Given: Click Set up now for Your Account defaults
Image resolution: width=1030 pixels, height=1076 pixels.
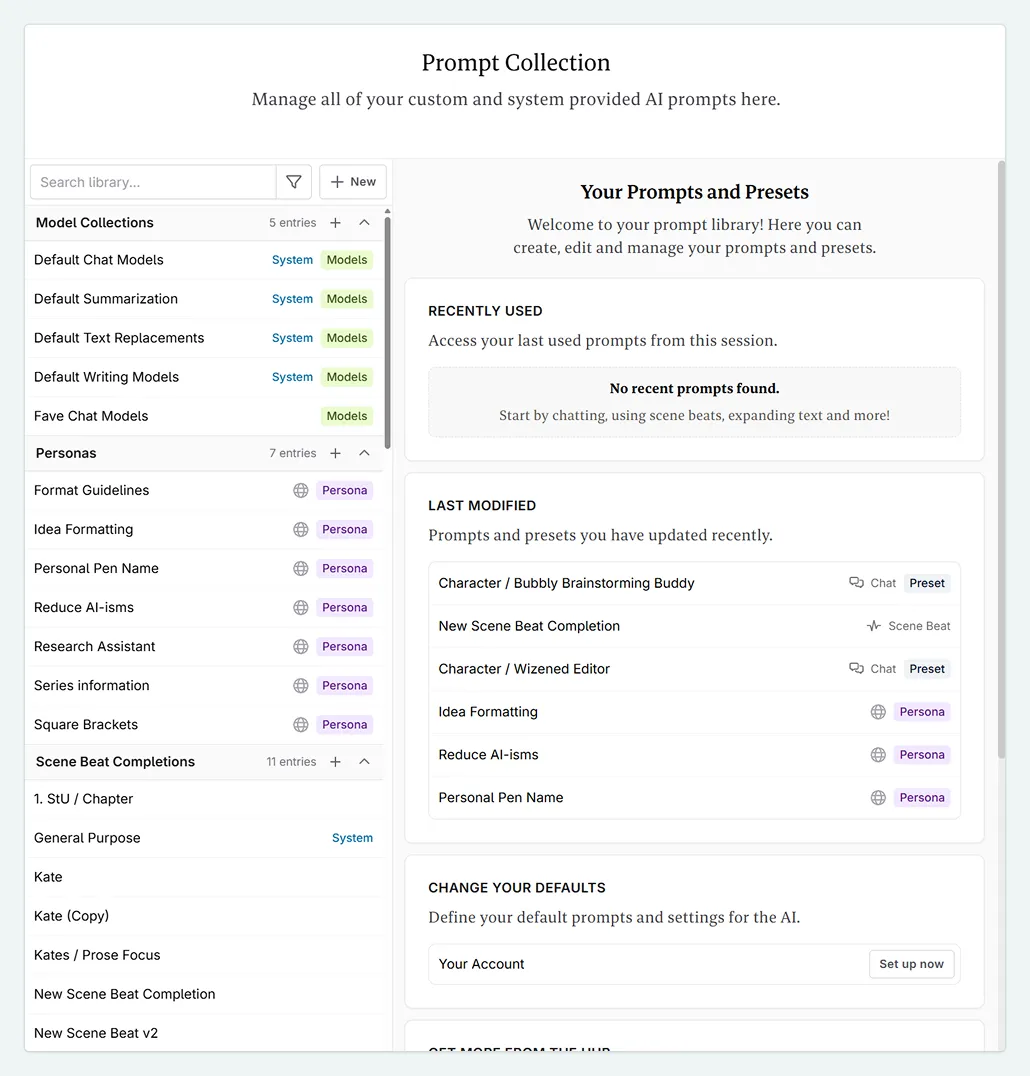Looking at the screenshot, I should pos(911,964).
